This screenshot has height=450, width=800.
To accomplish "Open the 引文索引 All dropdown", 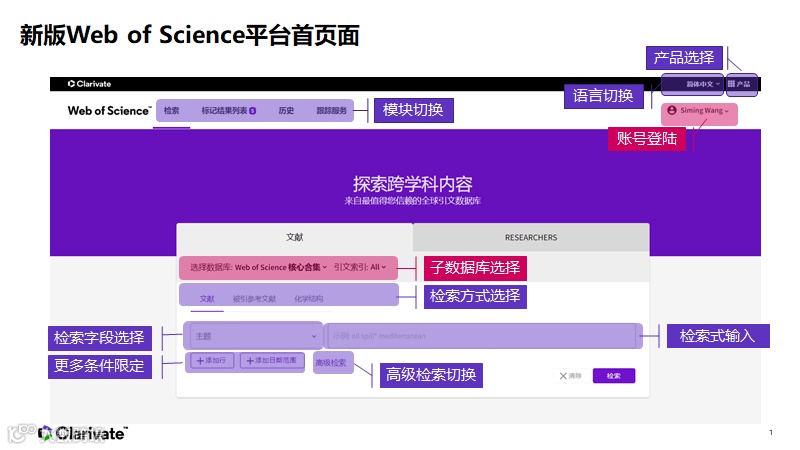I will (x=360, y=267).
